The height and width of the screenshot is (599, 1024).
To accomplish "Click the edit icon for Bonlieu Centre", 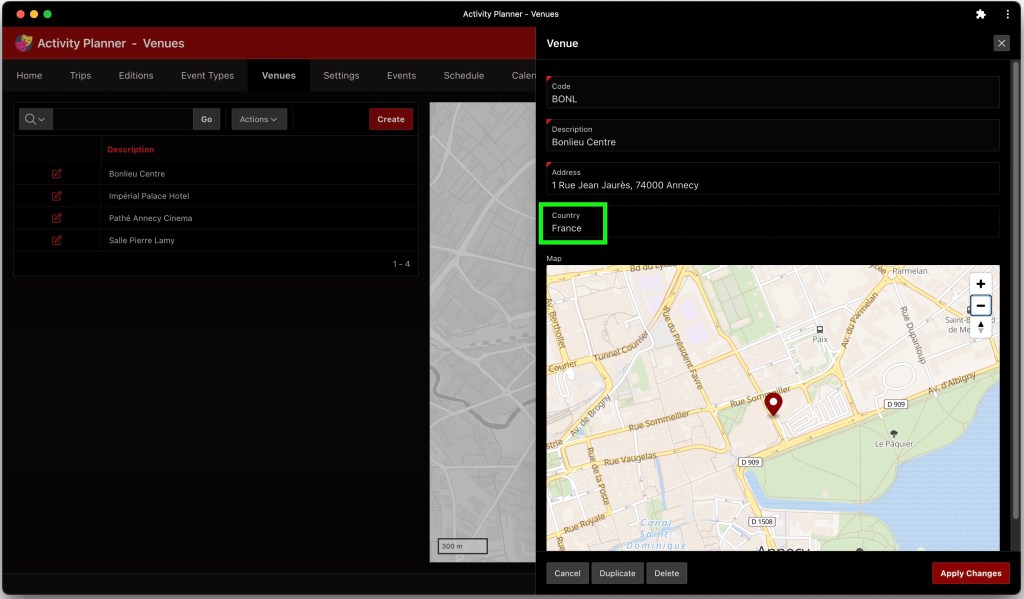I will tap(57, 174).
